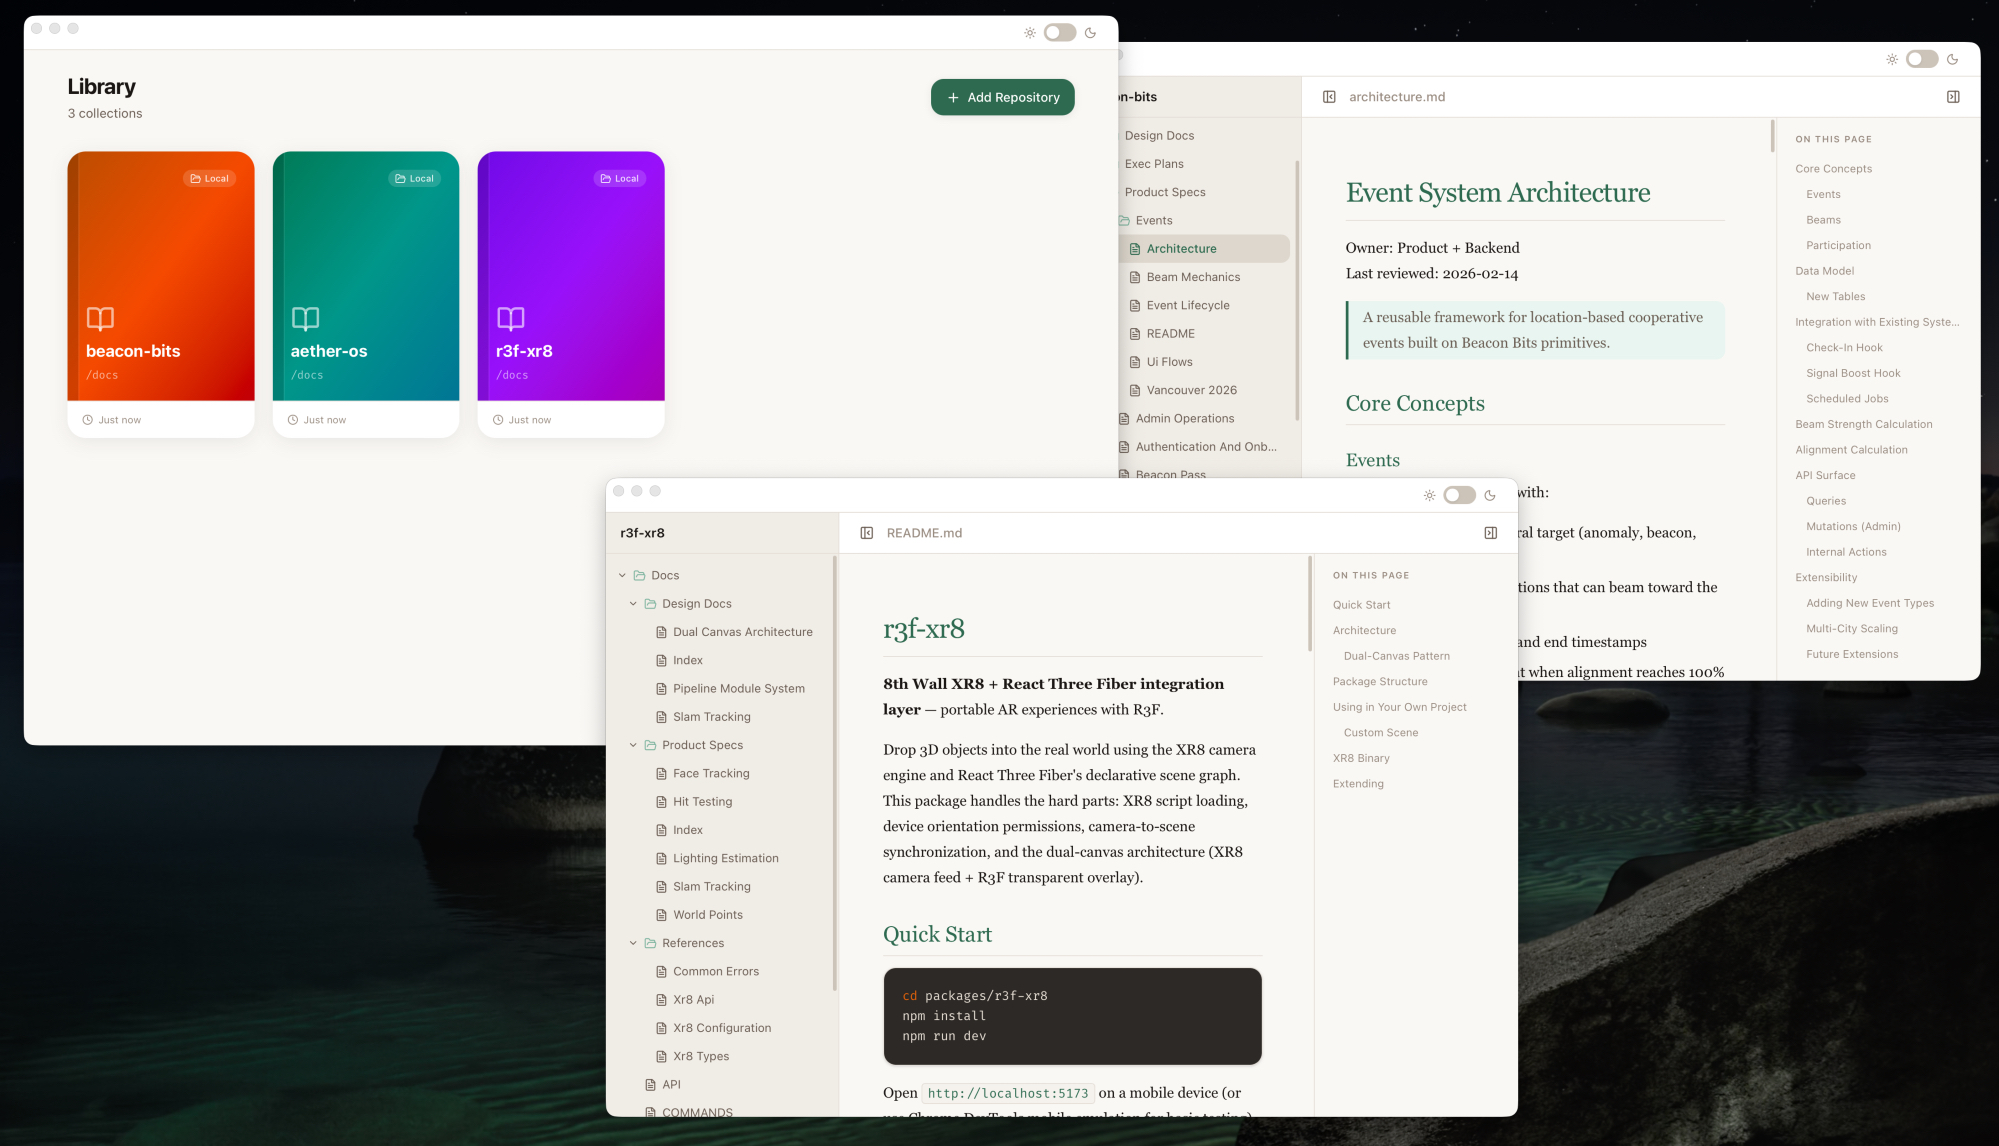Collapse the Product Specs folder in r3f-xr8 tree

click(x=633, y=745)
